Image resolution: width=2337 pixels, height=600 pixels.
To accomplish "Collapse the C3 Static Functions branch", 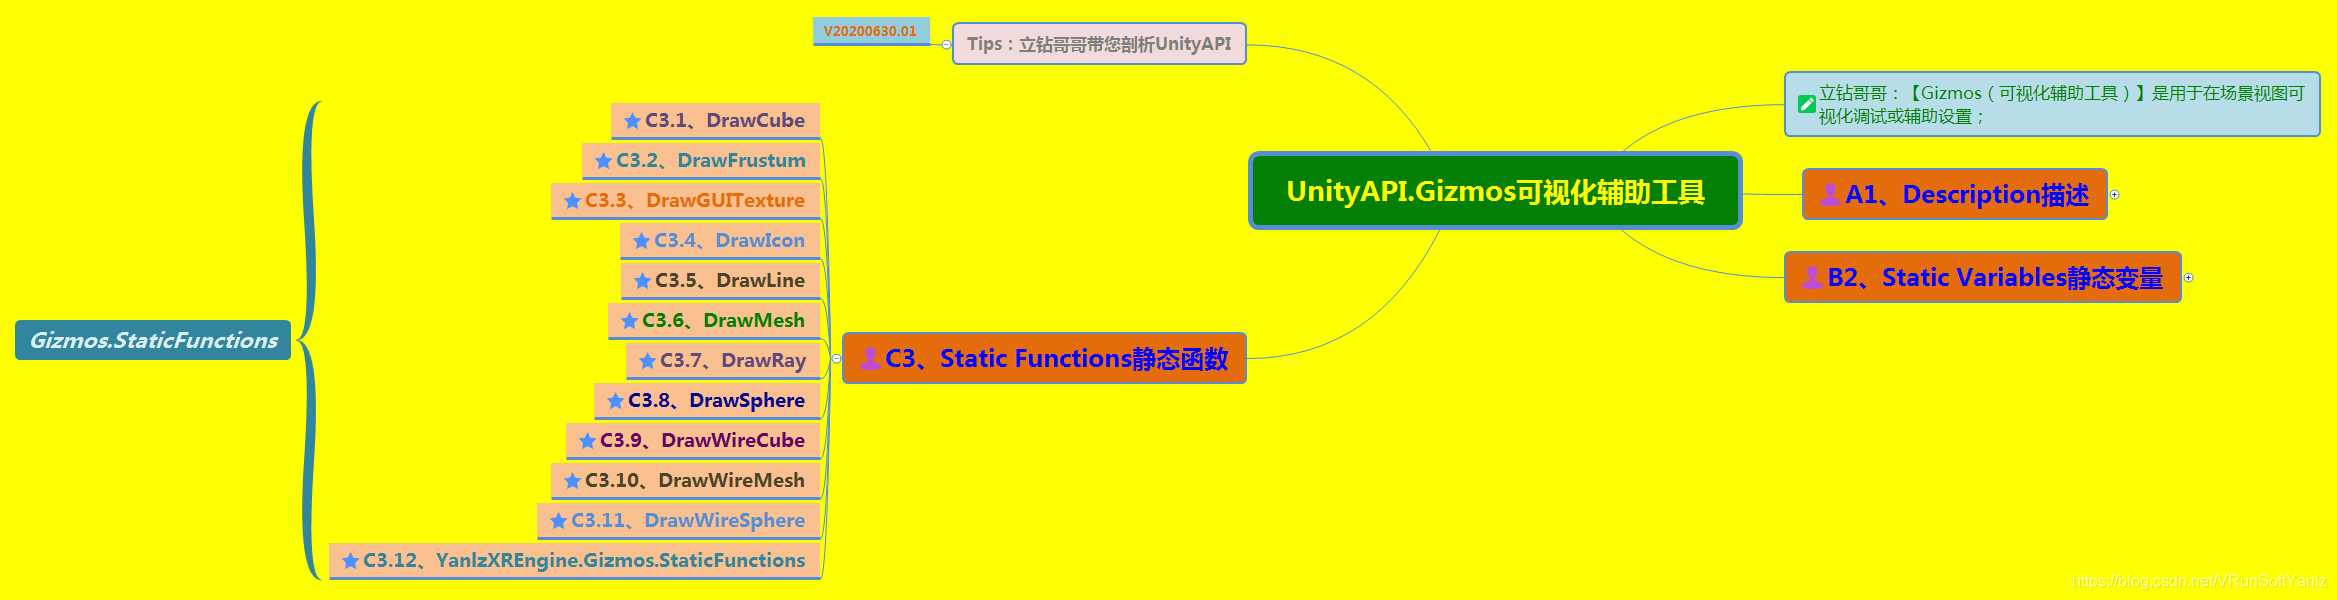I will pos(836,358).
